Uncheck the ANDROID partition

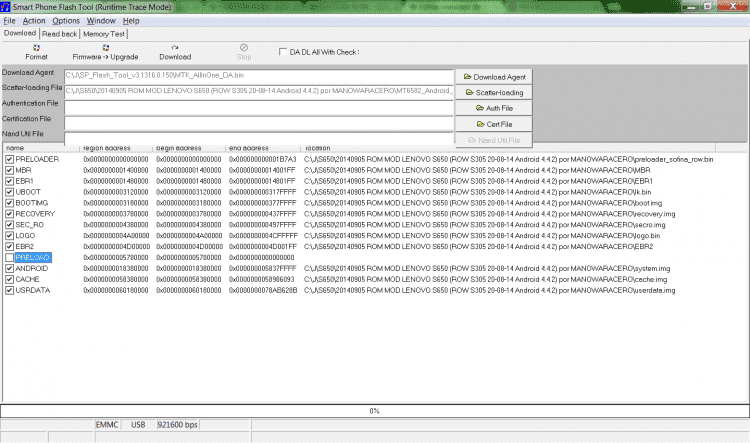click(x=10, y=268)
